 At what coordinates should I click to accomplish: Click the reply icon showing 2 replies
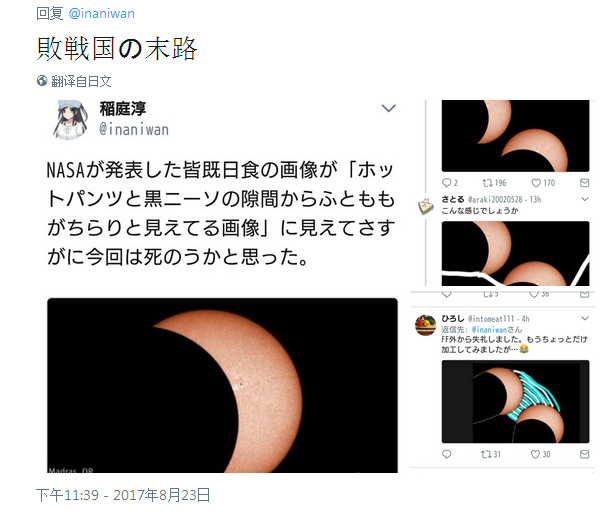pyautogui.click(x=447, y=183)
